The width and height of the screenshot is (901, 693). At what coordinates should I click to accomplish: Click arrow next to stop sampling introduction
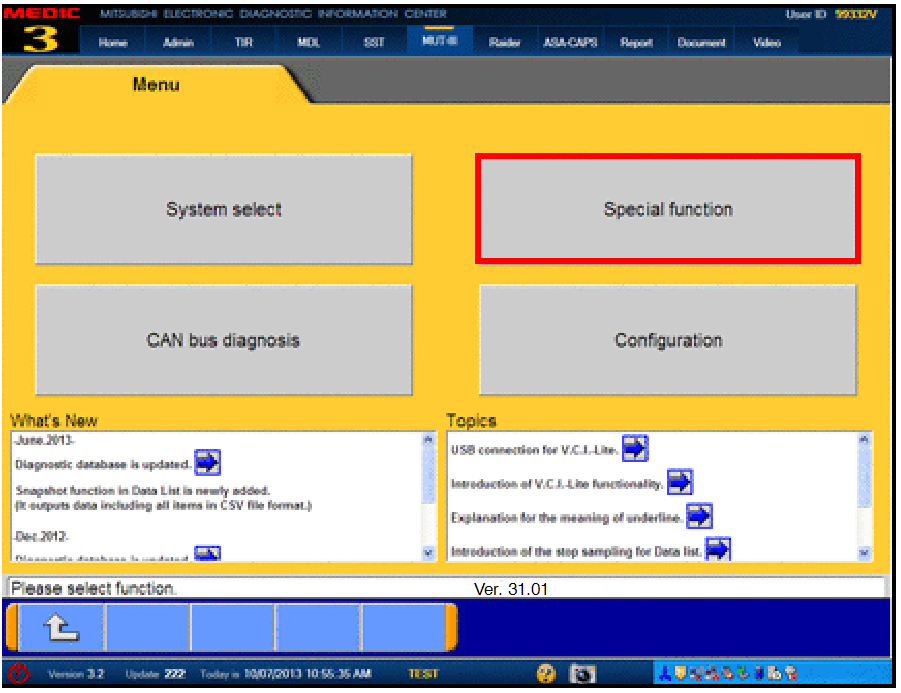click(x=718, y=550)
